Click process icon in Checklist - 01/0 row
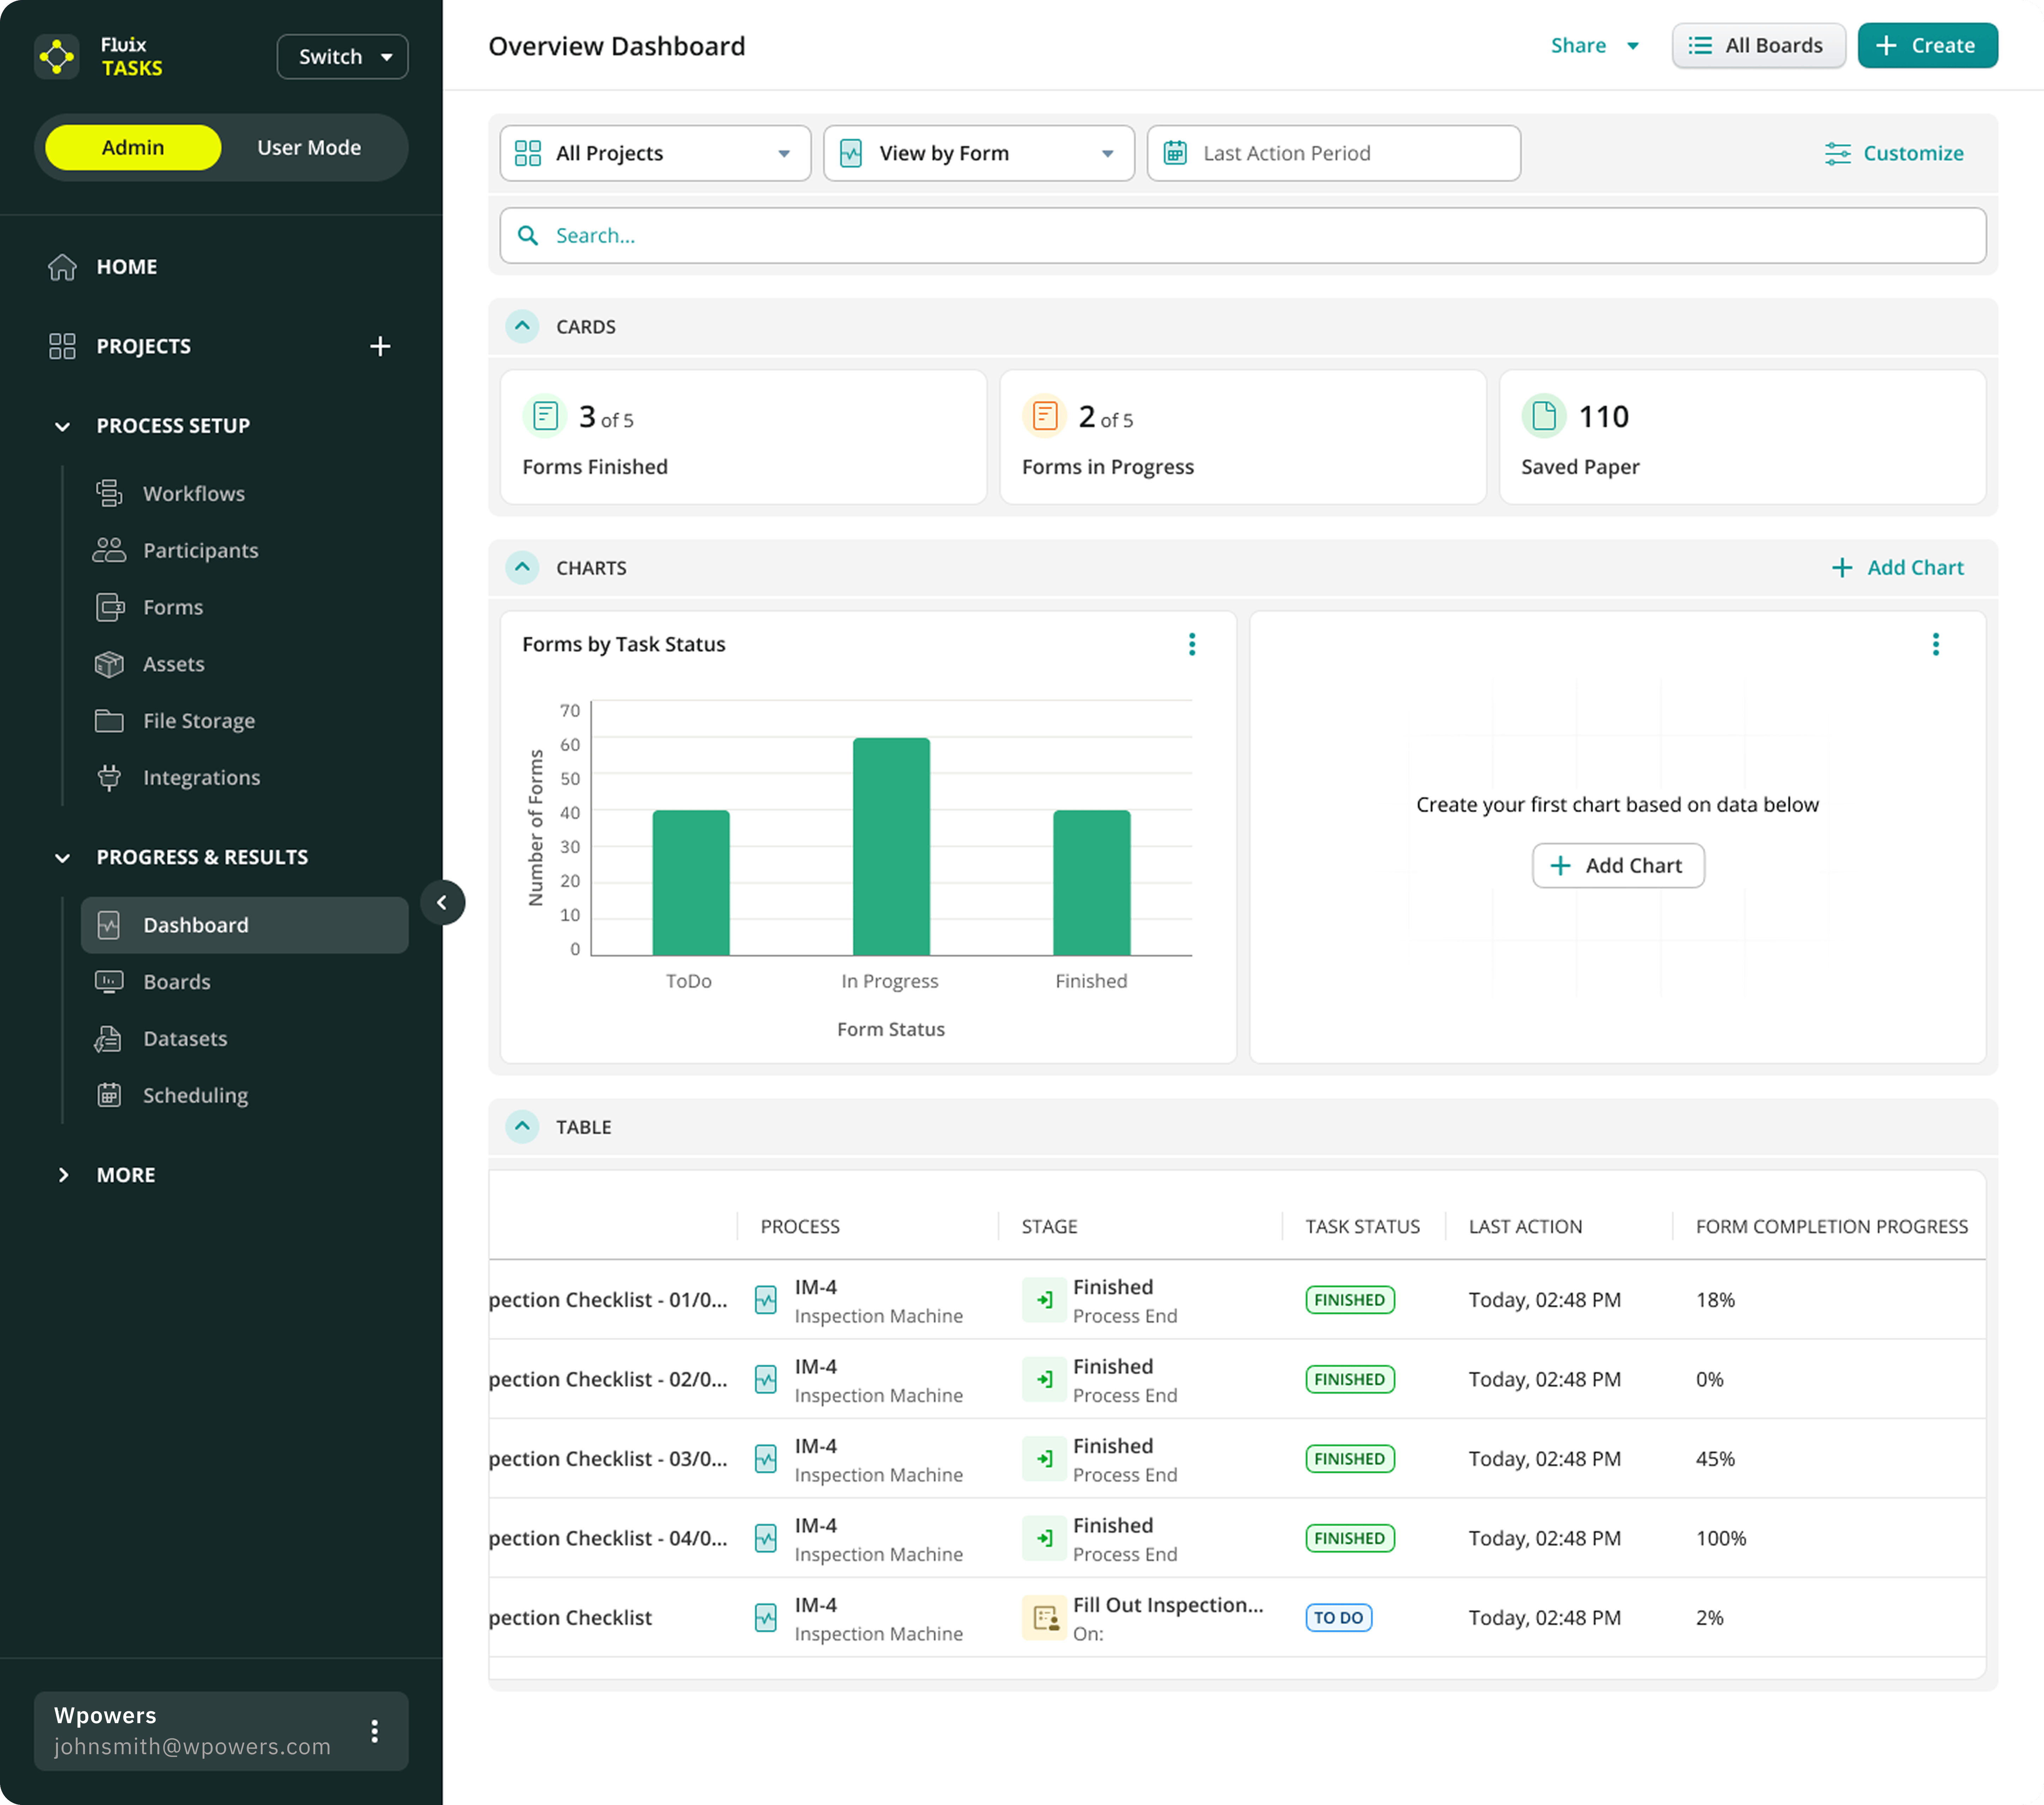 click(x=766, y=1300)
